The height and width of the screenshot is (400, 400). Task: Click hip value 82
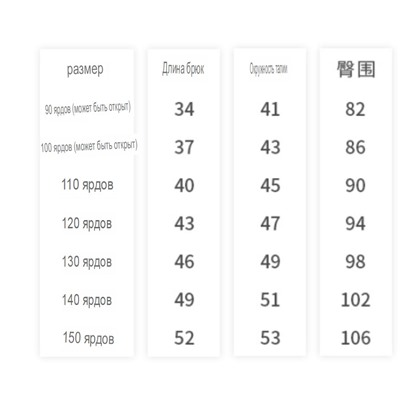pos(355,109)
